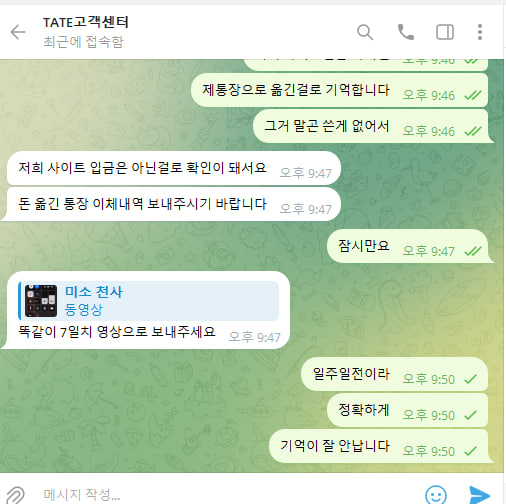Send message with the paper plane icon
506x504 pixels.
pos(479,495)
